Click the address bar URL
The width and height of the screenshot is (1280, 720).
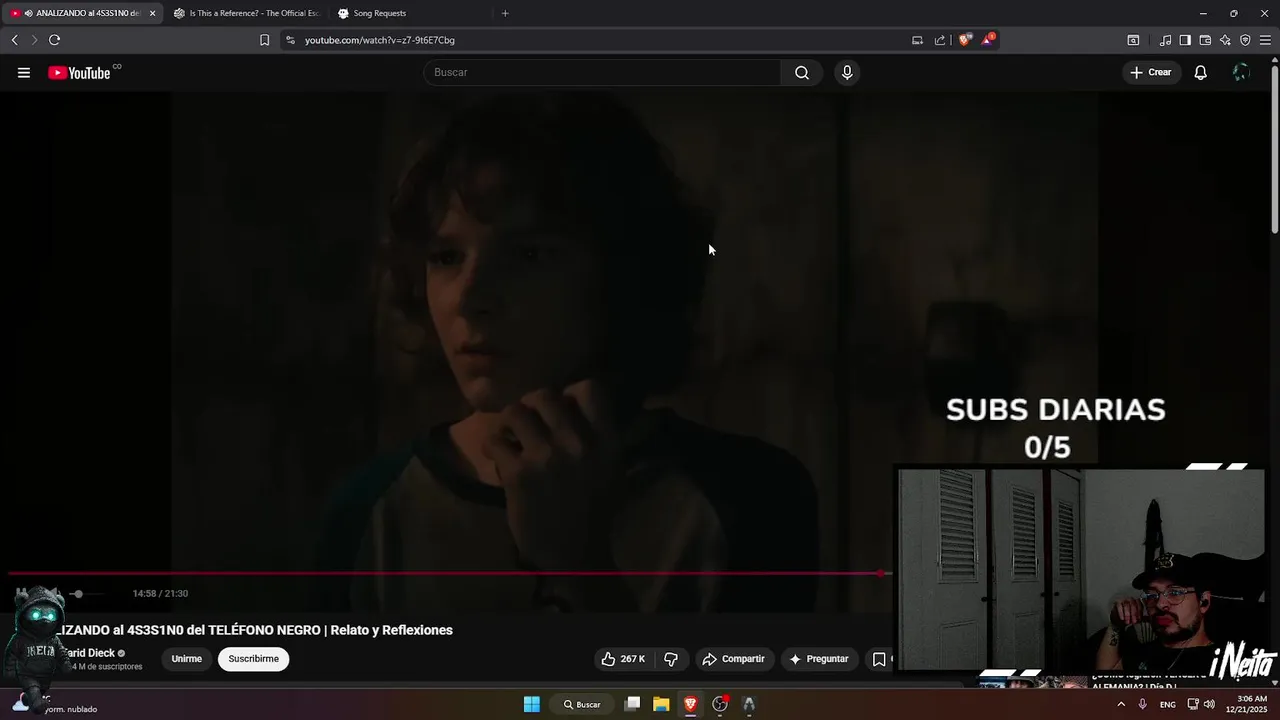(380, 40)
